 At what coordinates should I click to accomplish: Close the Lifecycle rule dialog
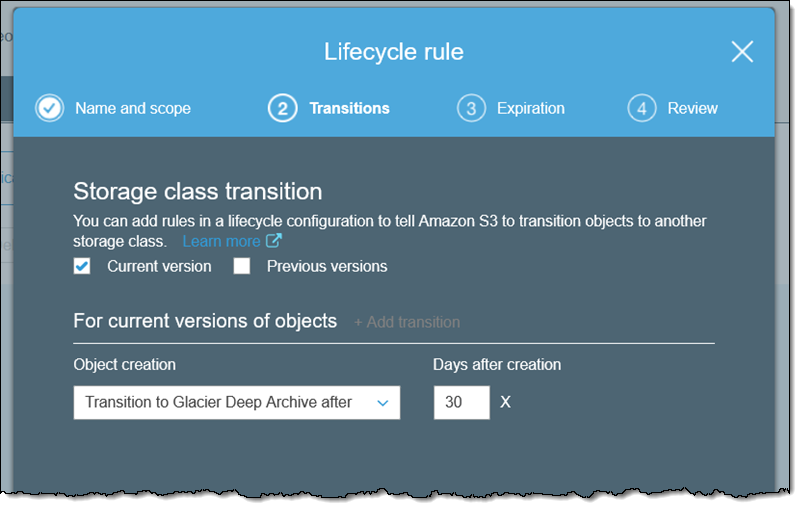pos(742,52)
